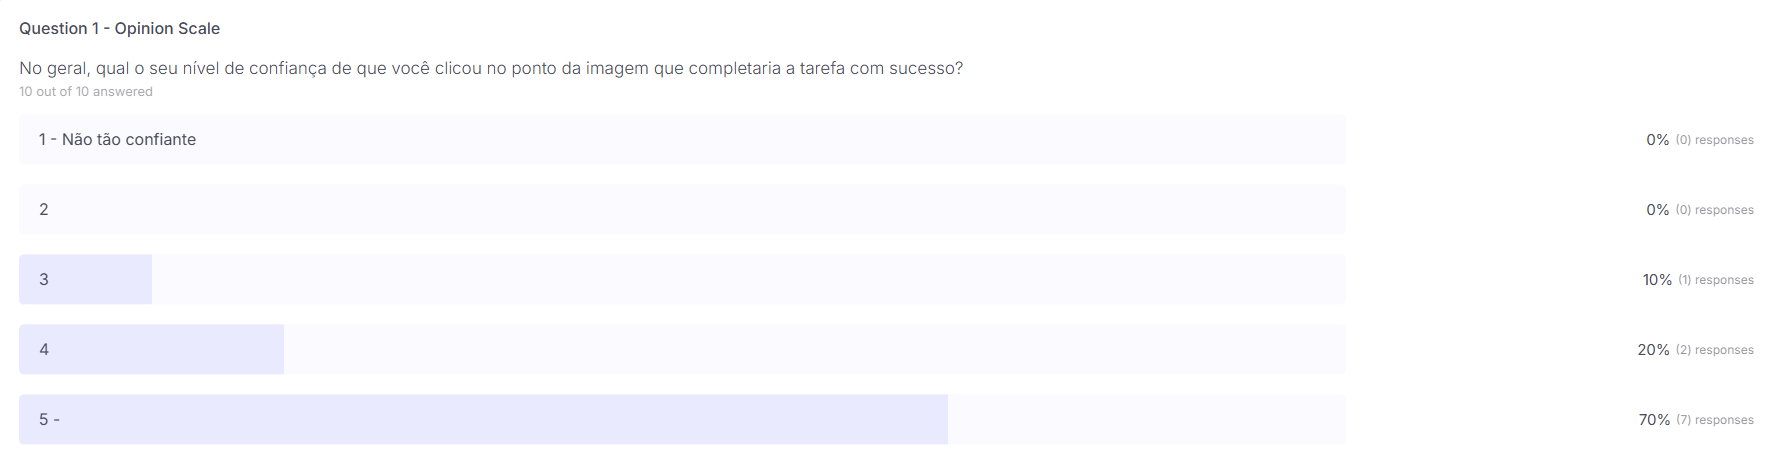Open the "(0) responses" link for option 1

click(x=1714, y=140)
